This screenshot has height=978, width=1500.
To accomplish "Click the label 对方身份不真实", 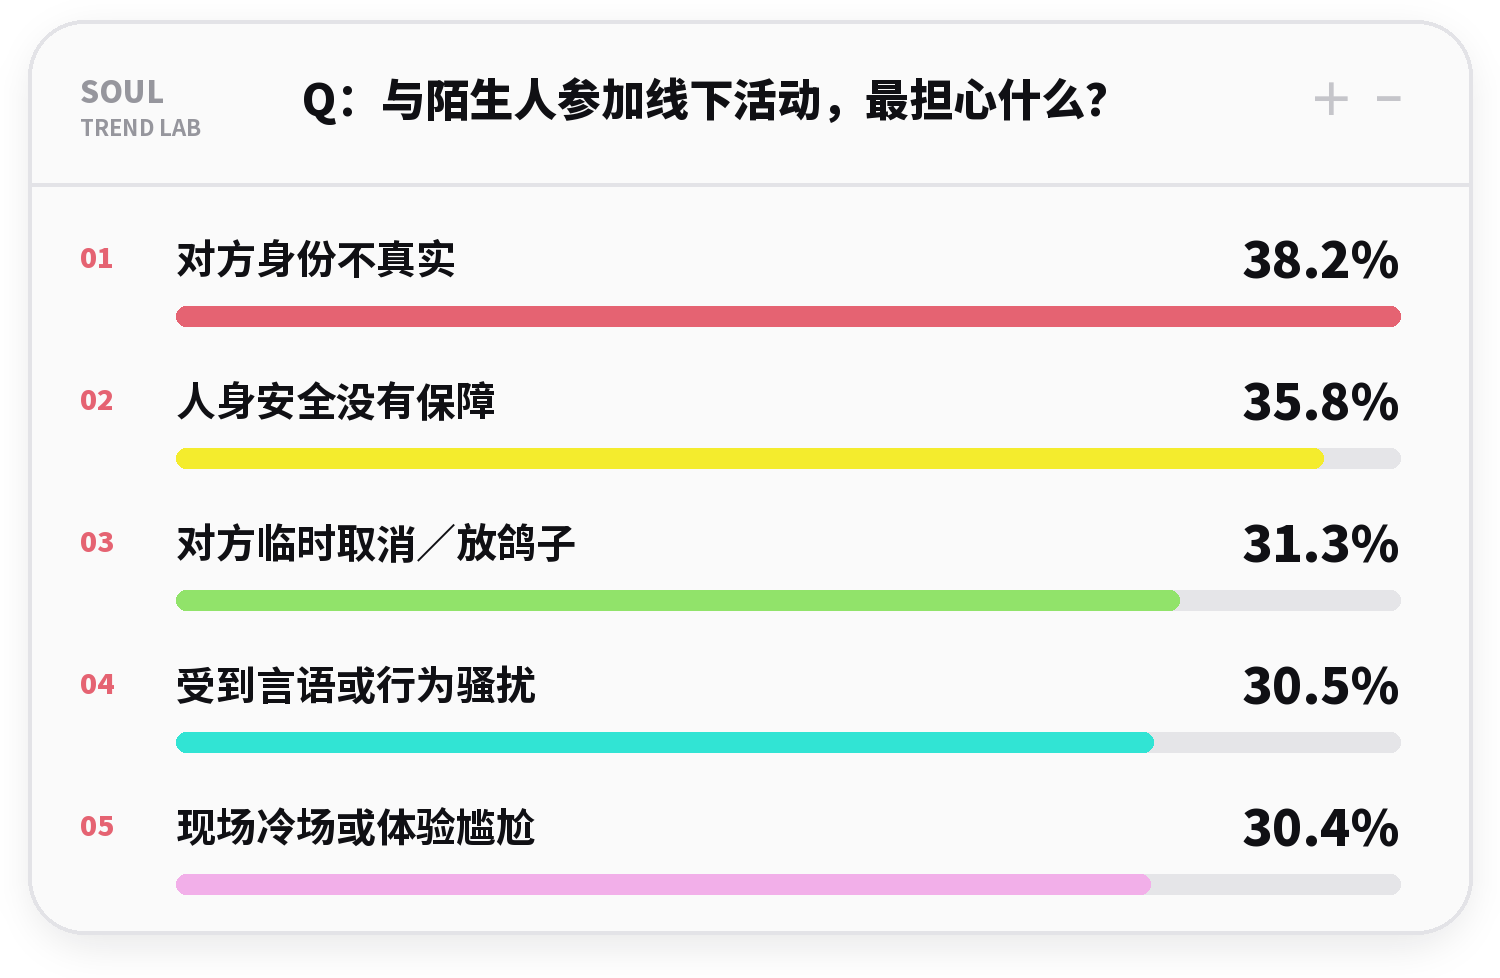I will click(316, 260).
